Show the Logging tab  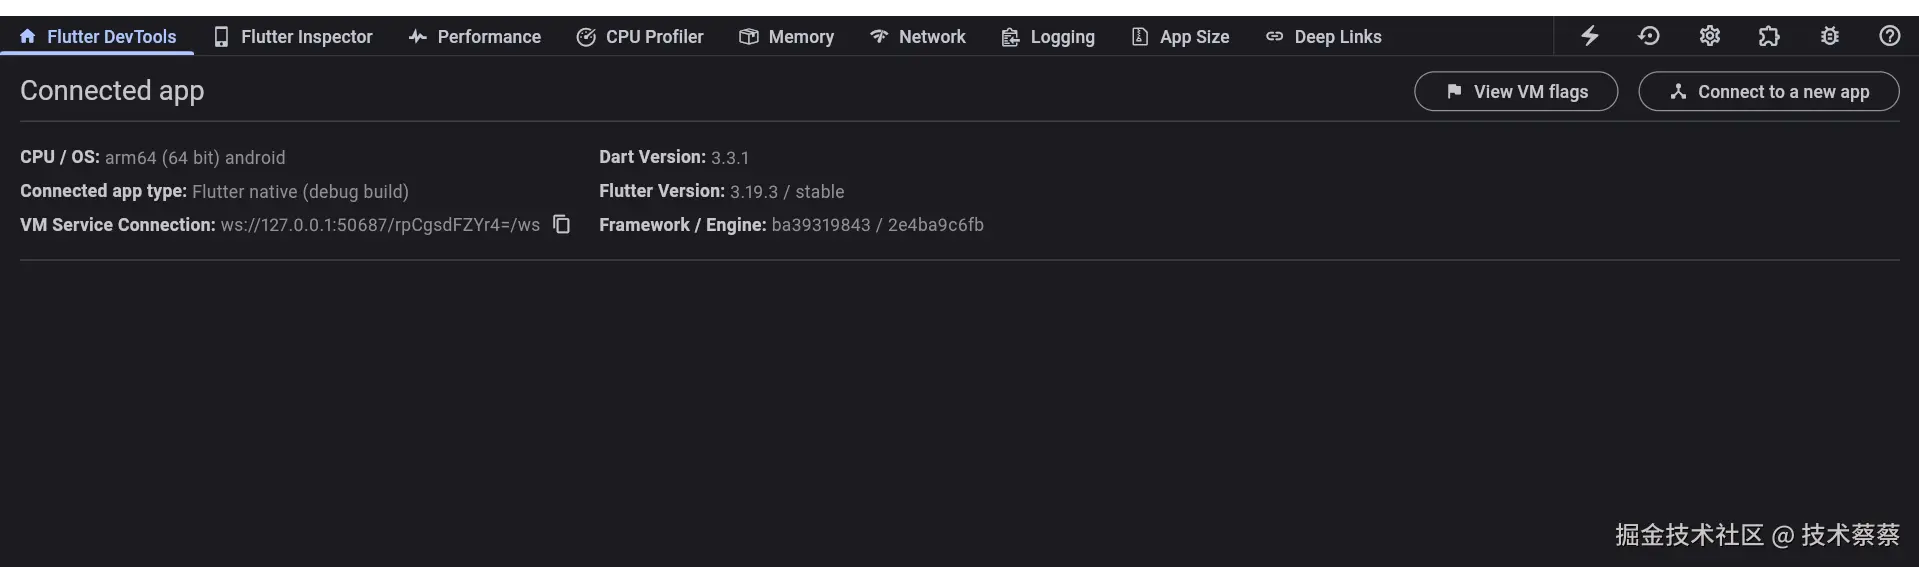[x=1048, y=37]
